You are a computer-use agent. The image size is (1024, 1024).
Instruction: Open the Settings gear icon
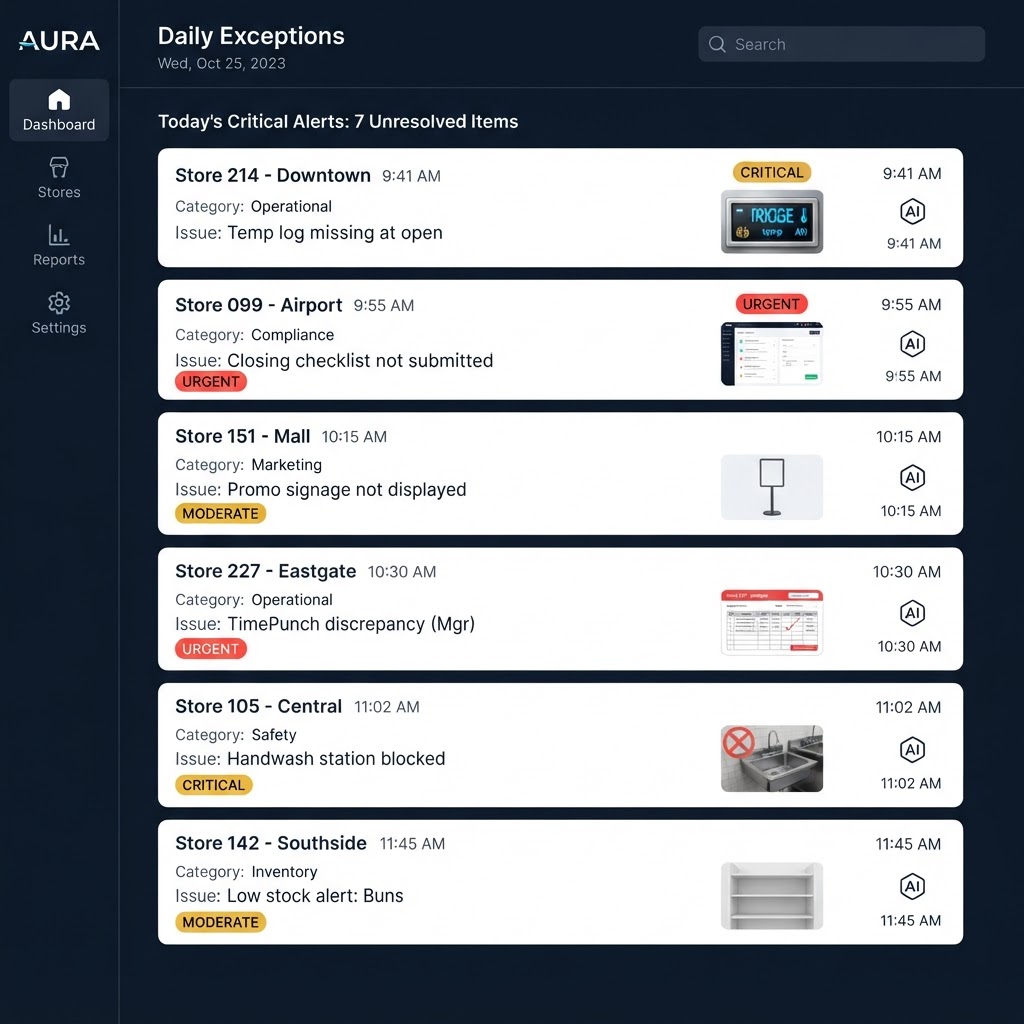[59, 303]
